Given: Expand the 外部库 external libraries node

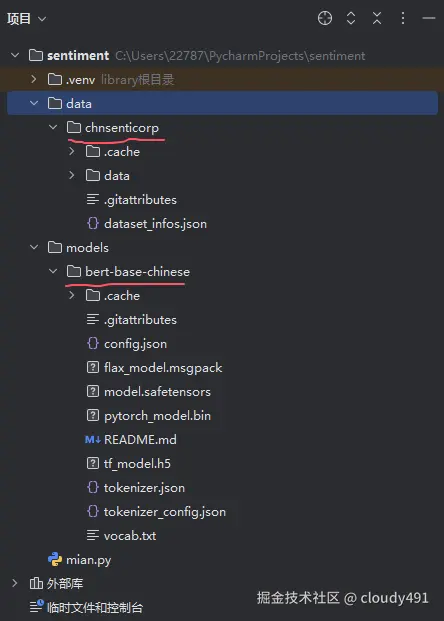Looking at the screenshot, I should point(15,583).
